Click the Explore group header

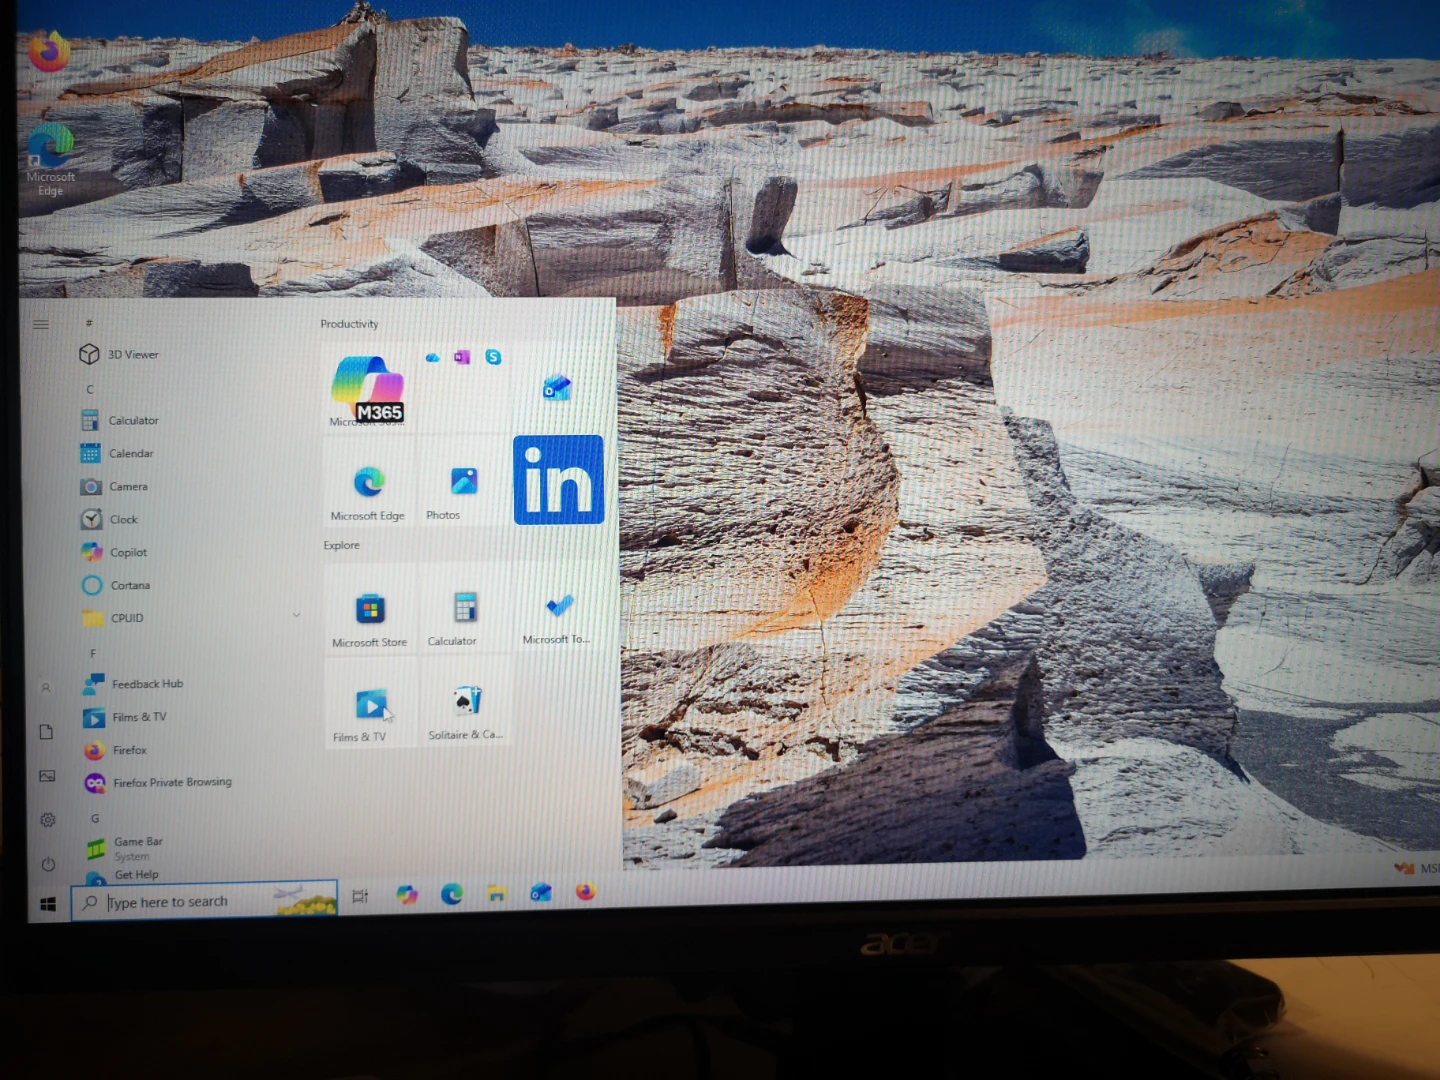pyautogui.click(x=341, y=545)
